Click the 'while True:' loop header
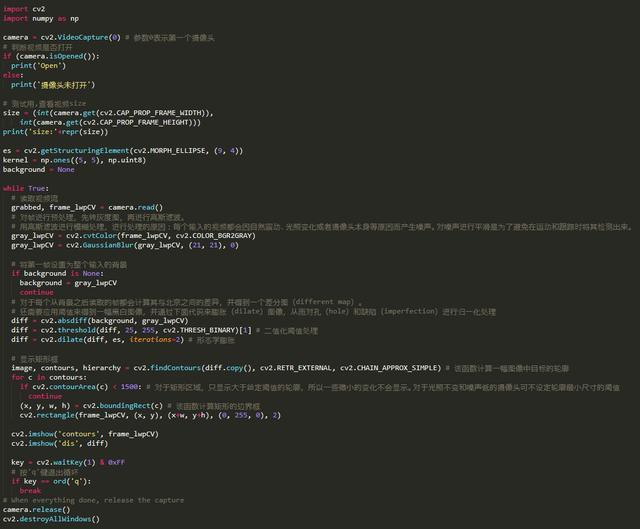Viewport: 640px width, 529px height. (x=26, y=188)
